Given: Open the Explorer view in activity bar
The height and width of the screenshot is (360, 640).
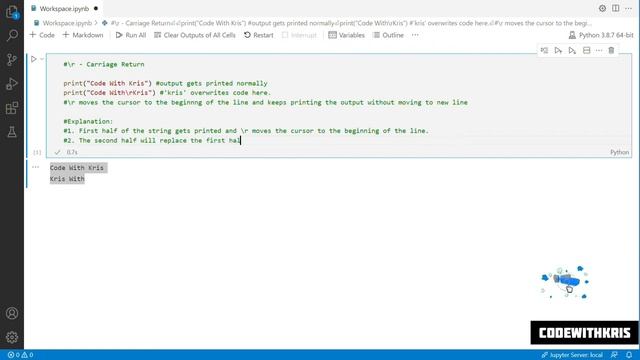Looking at the screenshot, I should coord(12,12).
